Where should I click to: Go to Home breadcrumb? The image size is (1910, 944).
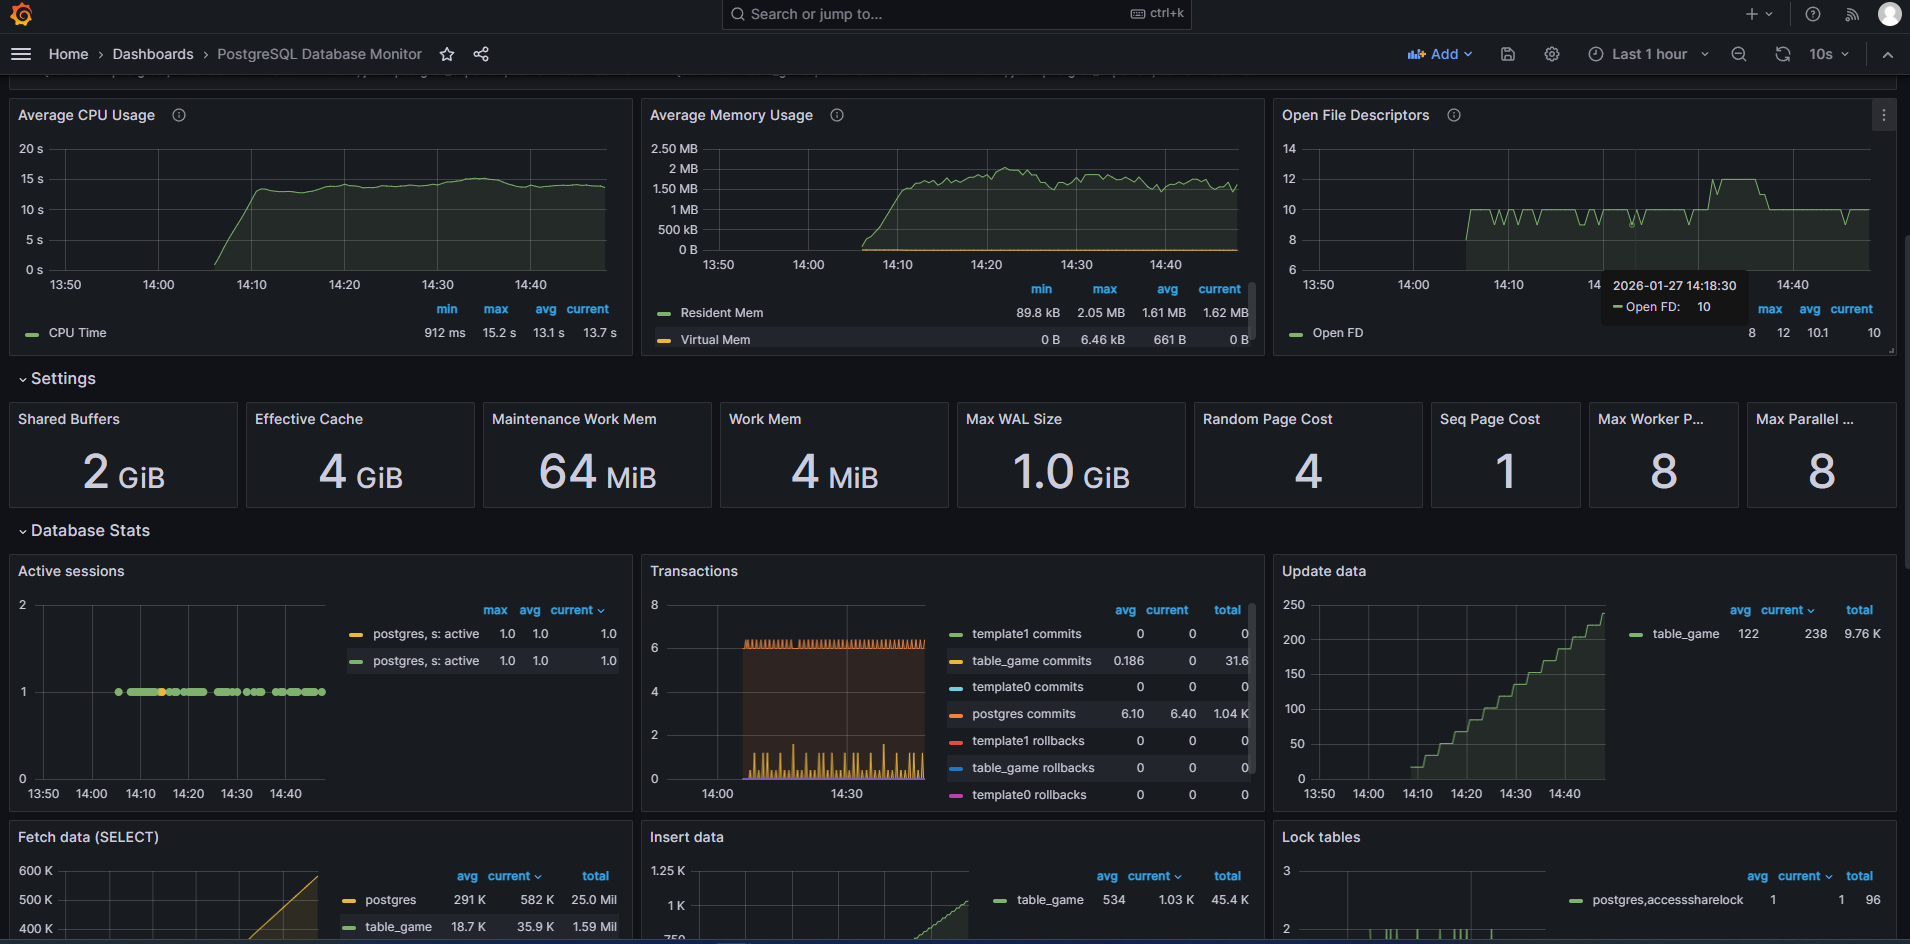click(x=68, y=54)
